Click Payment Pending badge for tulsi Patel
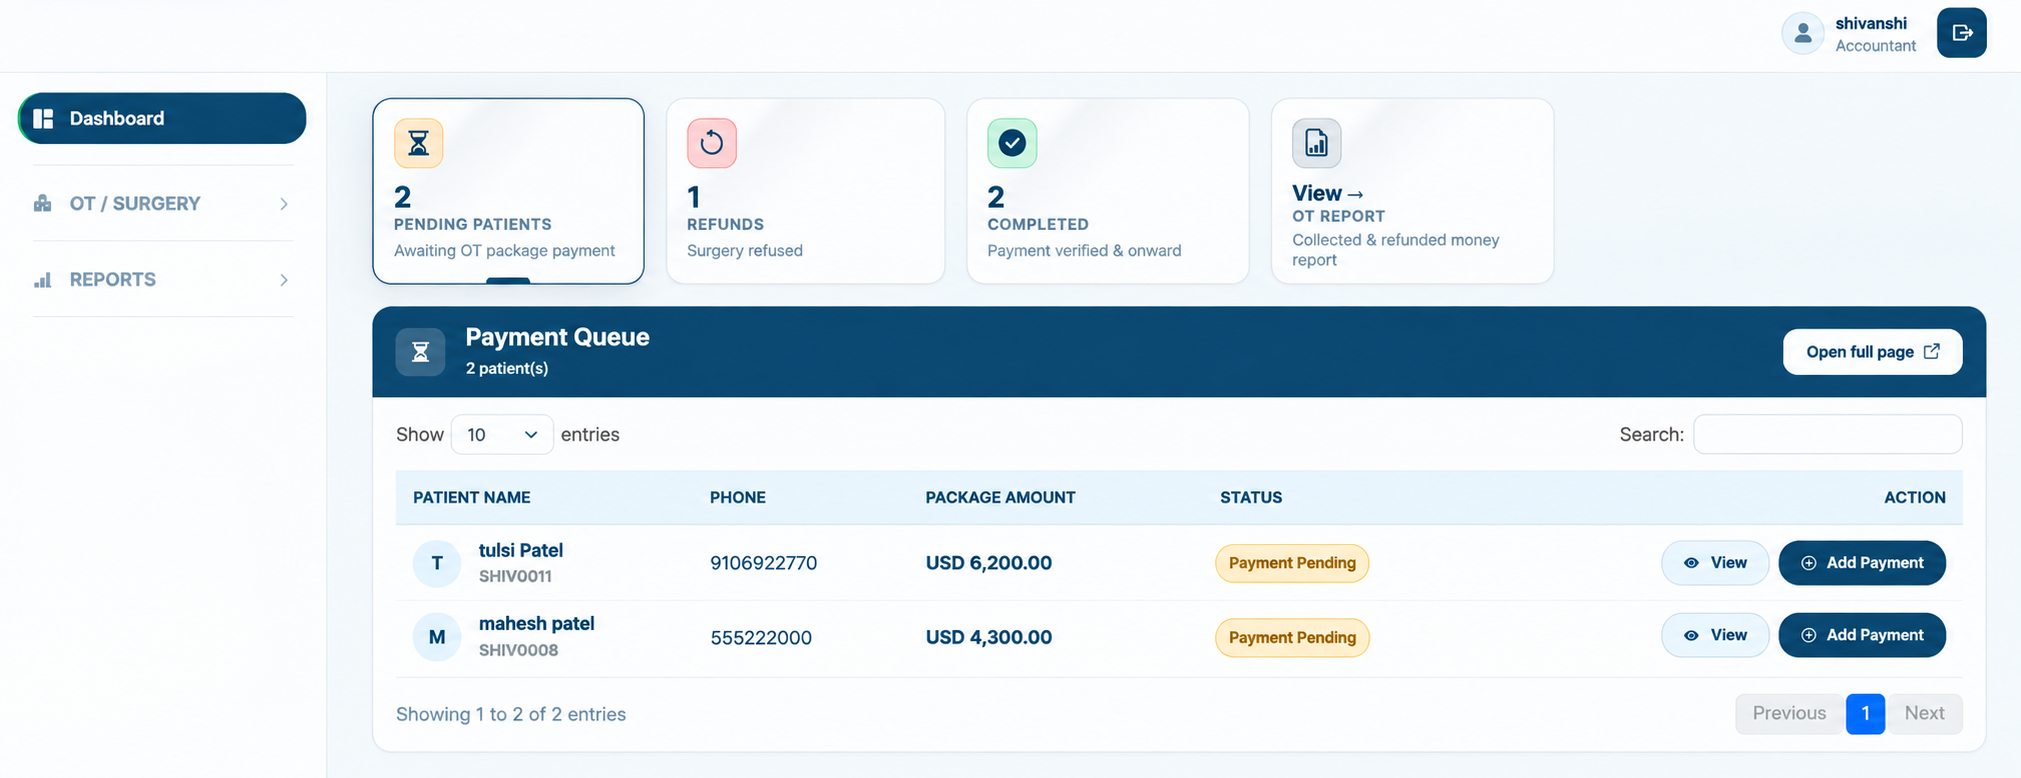 coord(1292,563)
